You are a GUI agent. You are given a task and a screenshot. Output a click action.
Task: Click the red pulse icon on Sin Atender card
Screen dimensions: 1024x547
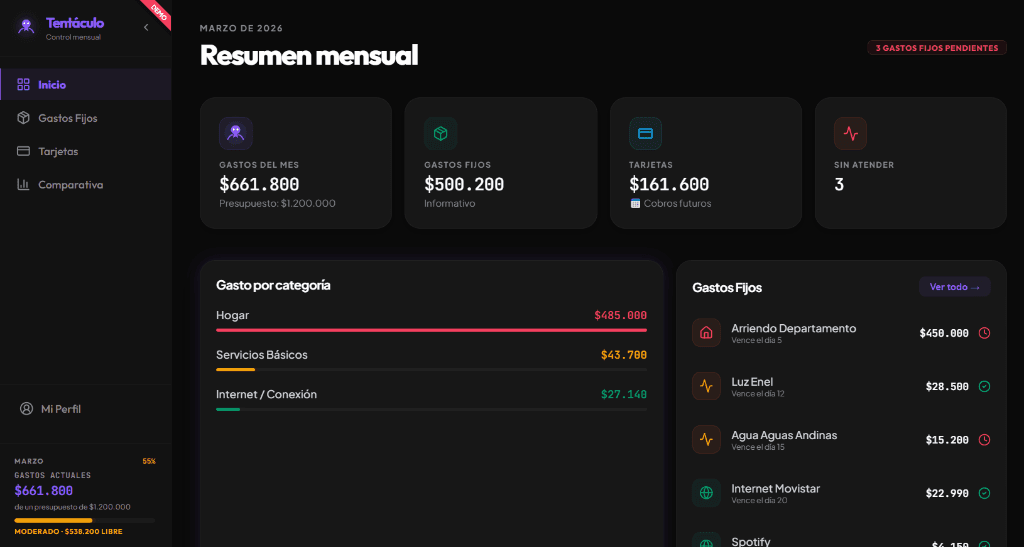(850, 134)
